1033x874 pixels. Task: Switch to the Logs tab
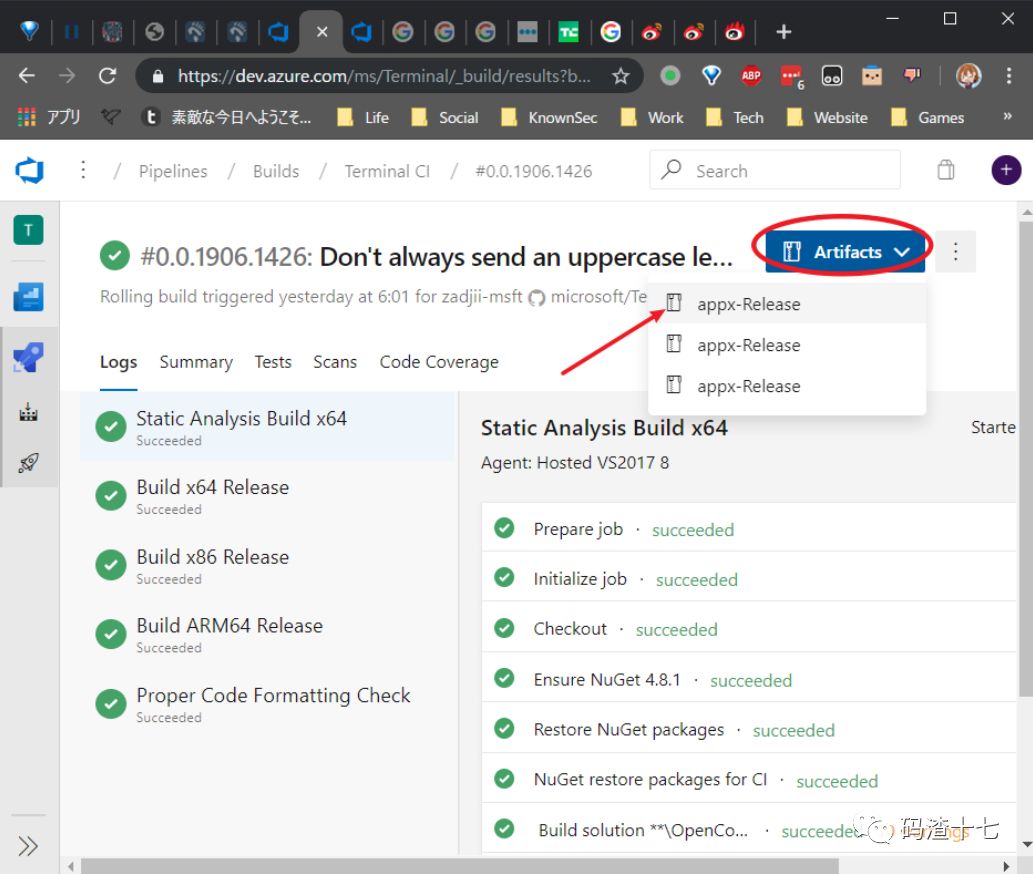click(x=119, y=362)
